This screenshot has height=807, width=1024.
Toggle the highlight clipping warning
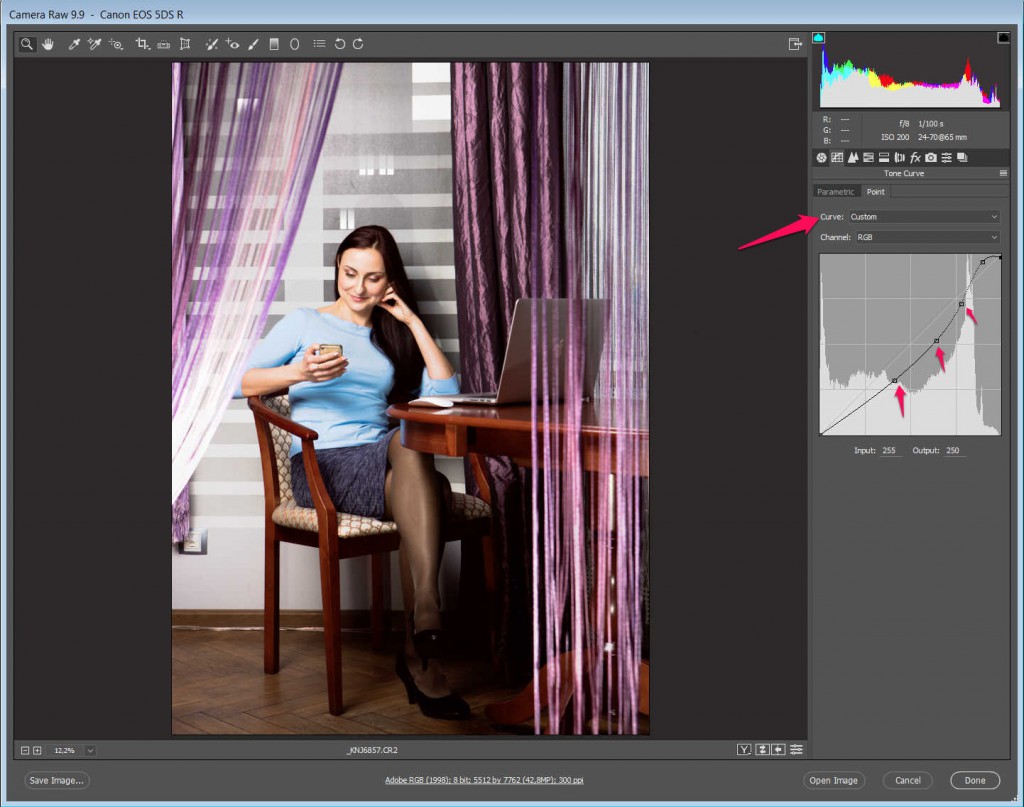1003,38
